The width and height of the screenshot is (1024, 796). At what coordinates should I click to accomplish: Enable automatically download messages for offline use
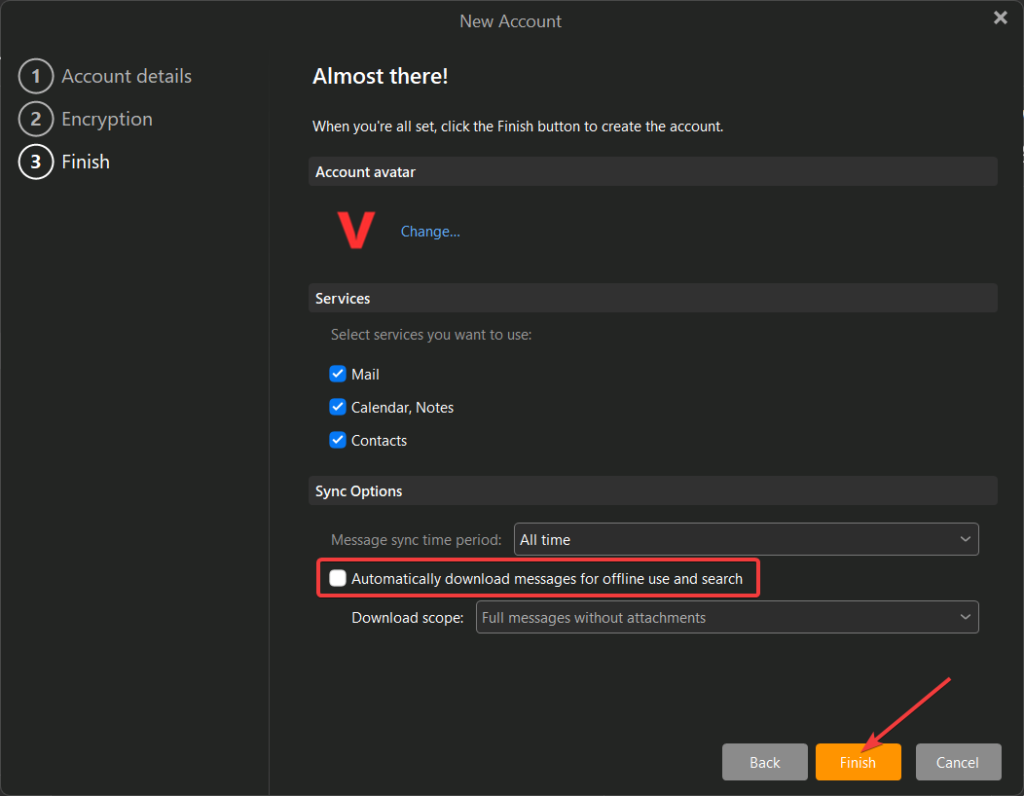click(338, 578)
